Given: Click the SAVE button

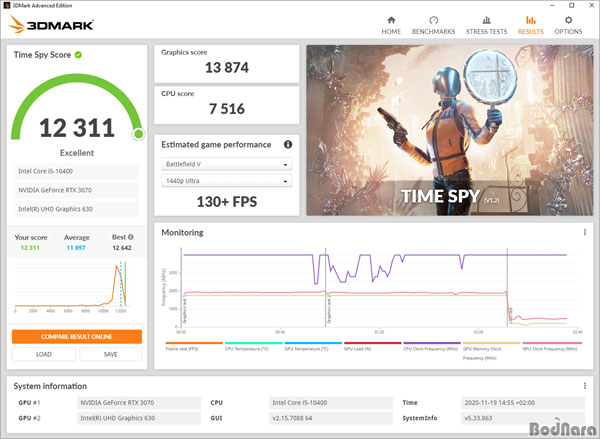Looking at the screenshot, I should 111,354.
